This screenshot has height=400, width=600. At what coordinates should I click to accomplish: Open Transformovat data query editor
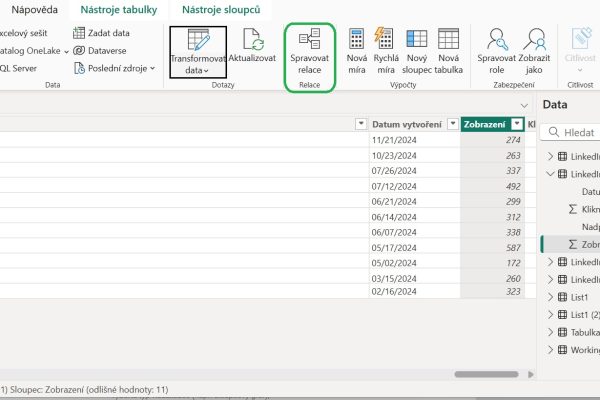click(x=198, y=52)
